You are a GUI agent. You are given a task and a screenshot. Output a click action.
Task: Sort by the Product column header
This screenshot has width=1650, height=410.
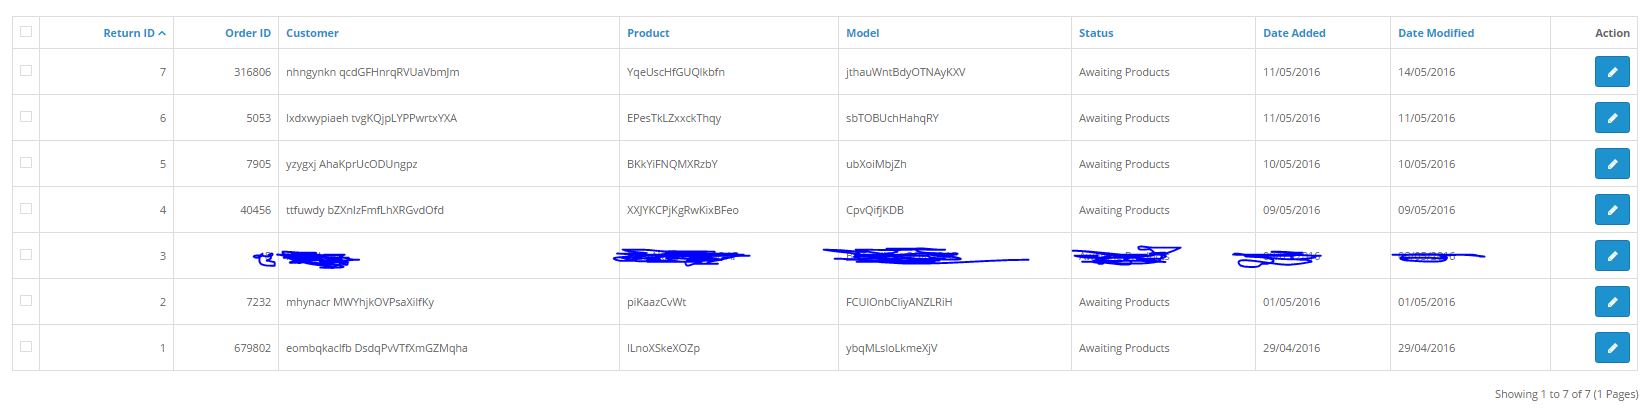[x=648, y=33]
